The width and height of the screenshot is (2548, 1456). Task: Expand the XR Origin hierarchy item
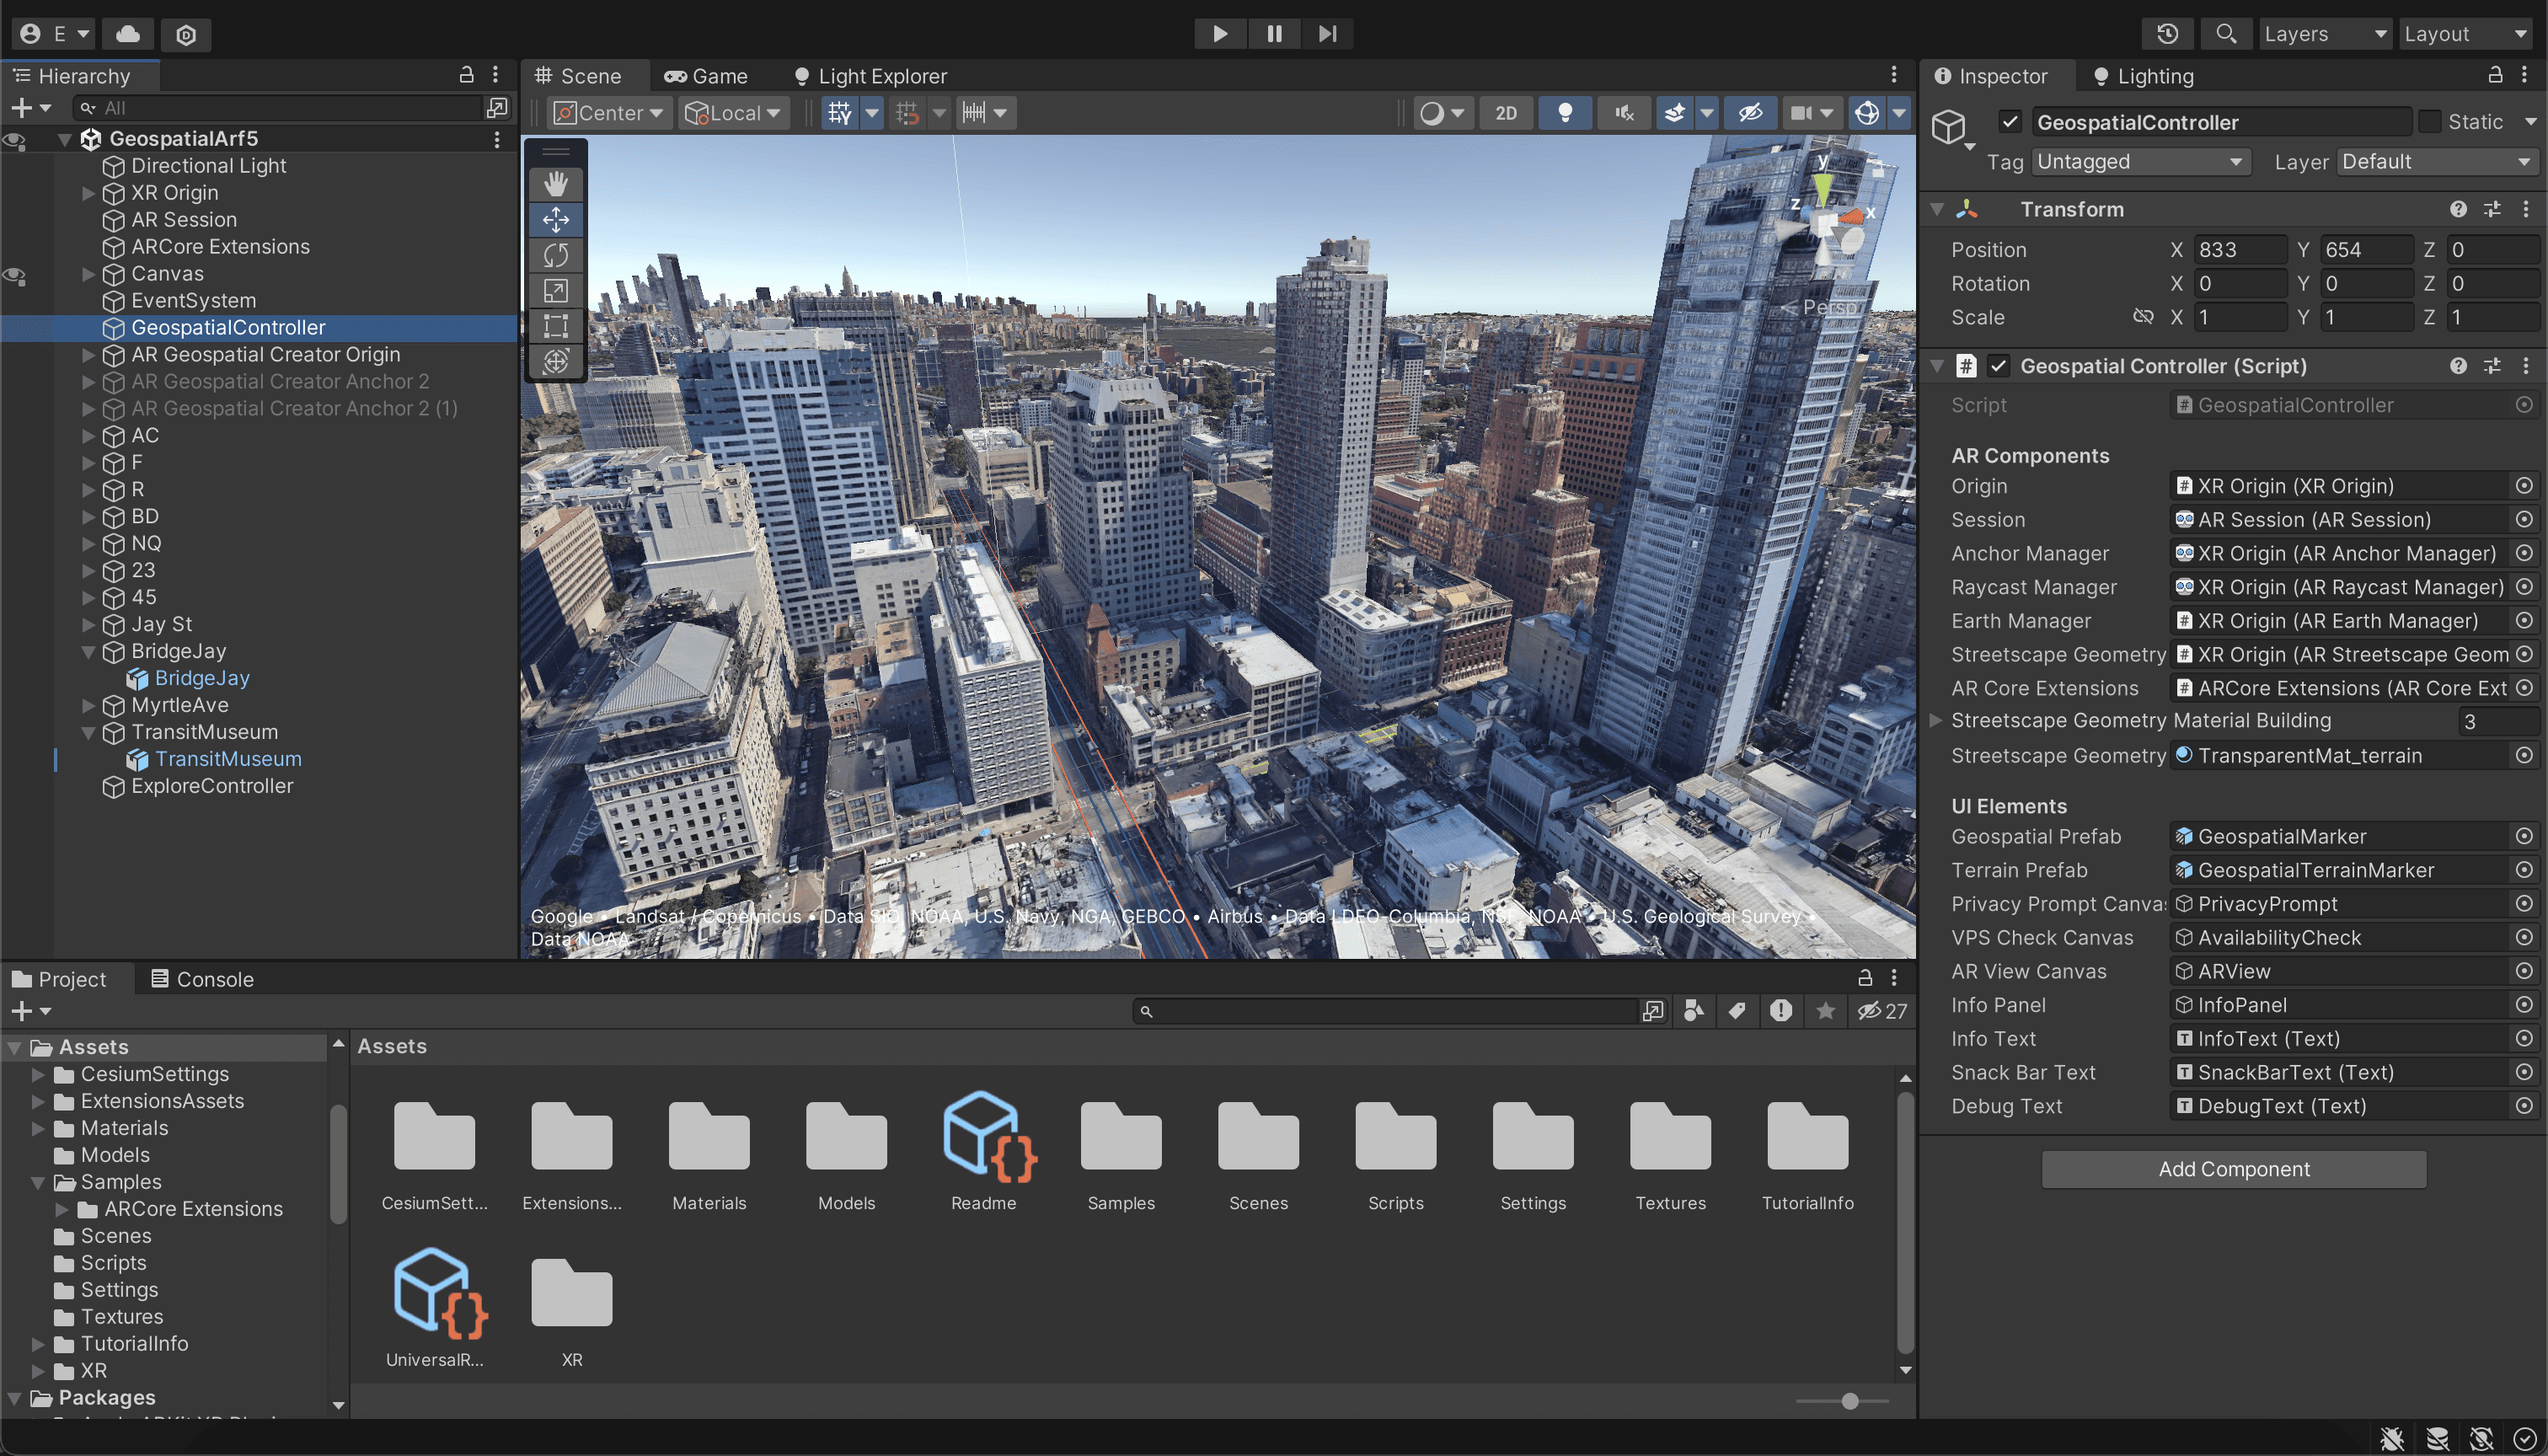coord(88,193)
